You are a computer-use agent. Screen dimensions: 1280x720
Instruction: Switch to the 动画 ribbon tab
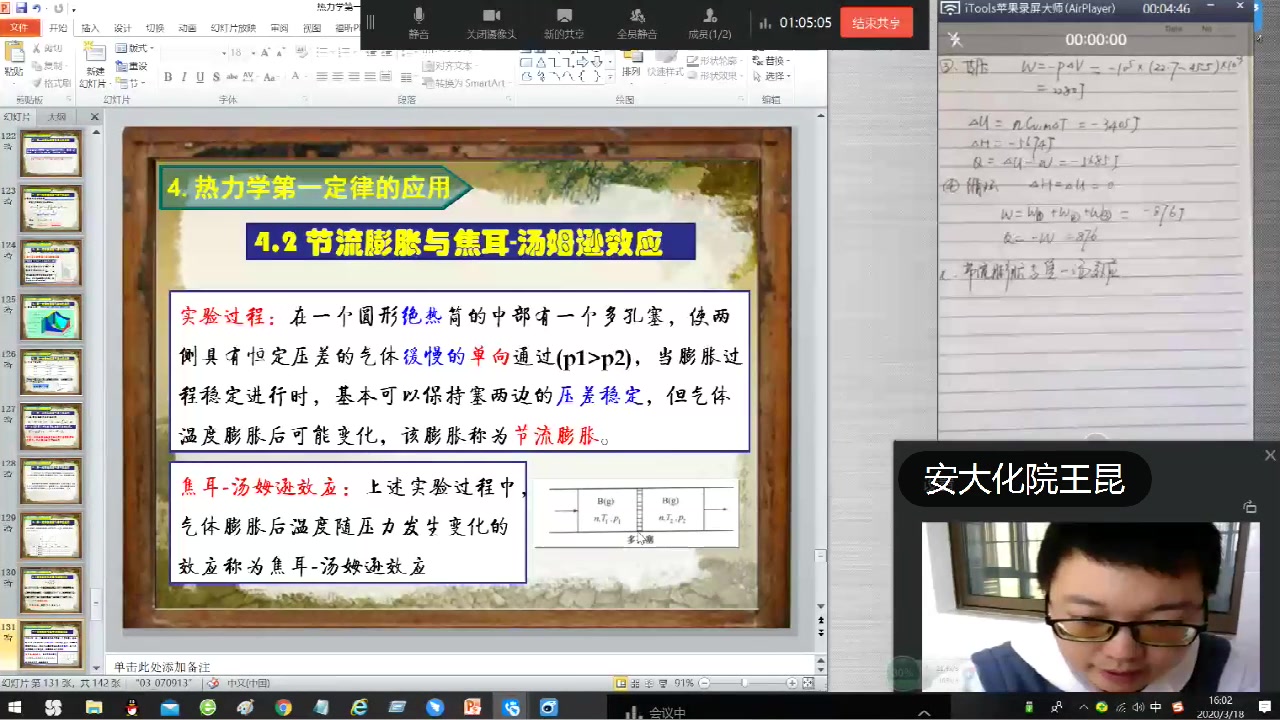coord(187,28)
